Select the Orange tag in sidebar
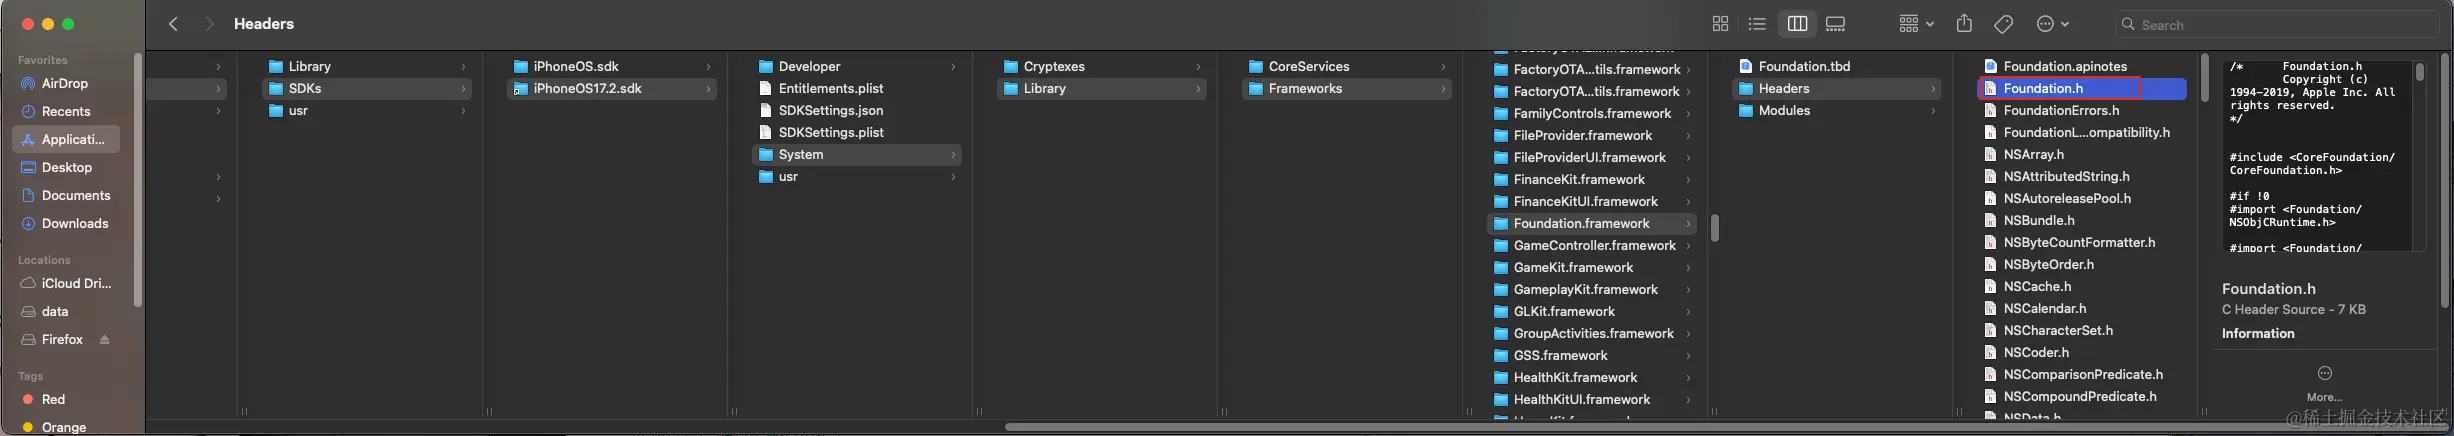This screenshot has height=436, width=2454. (x=63, y=427)
